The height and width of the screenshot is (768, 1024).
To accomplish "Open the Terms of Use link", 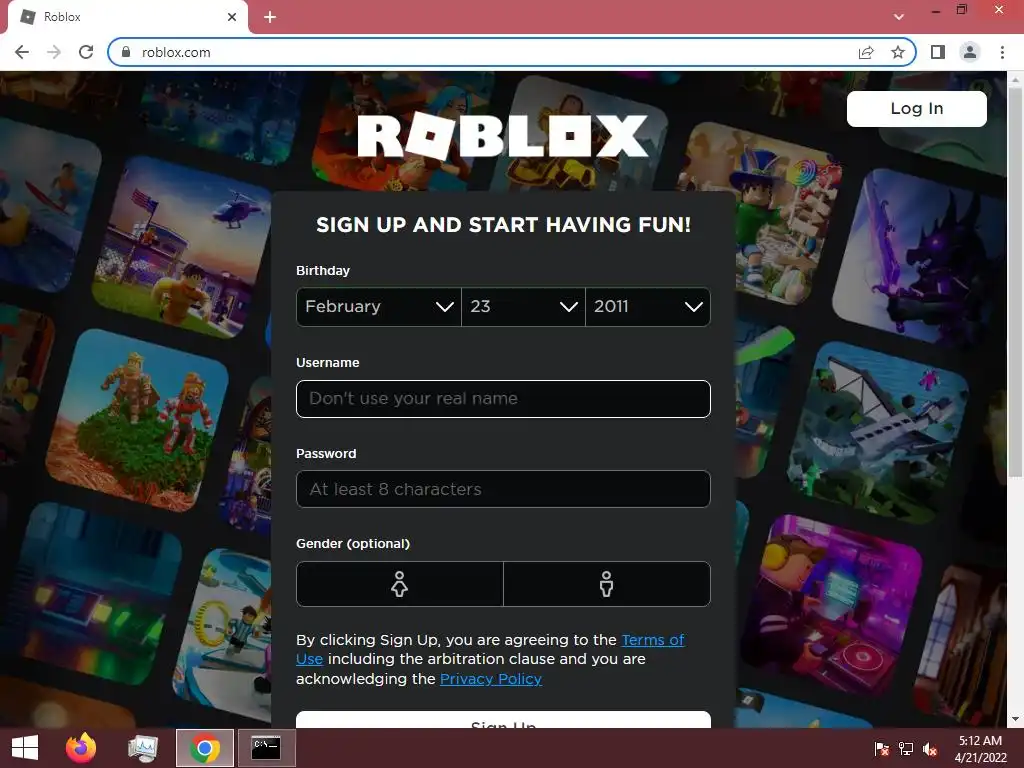I will pos(653,640).
